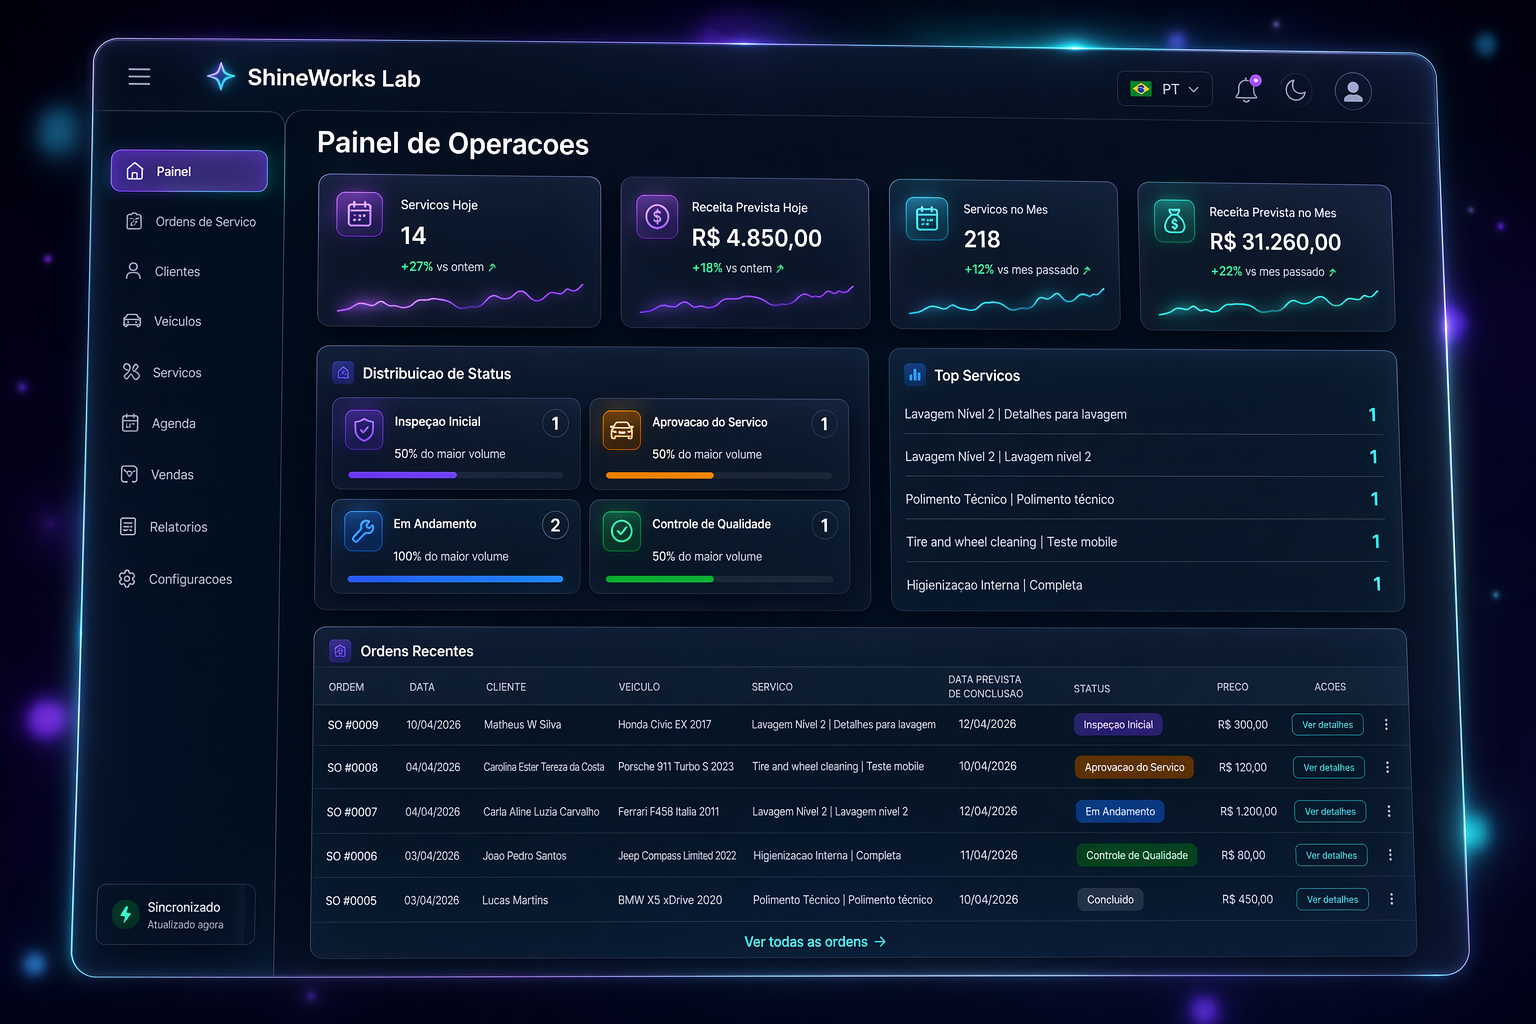Click the Em Andamento status badge in table
The image size is (1536, 1024).
(x=1120, y=811)
